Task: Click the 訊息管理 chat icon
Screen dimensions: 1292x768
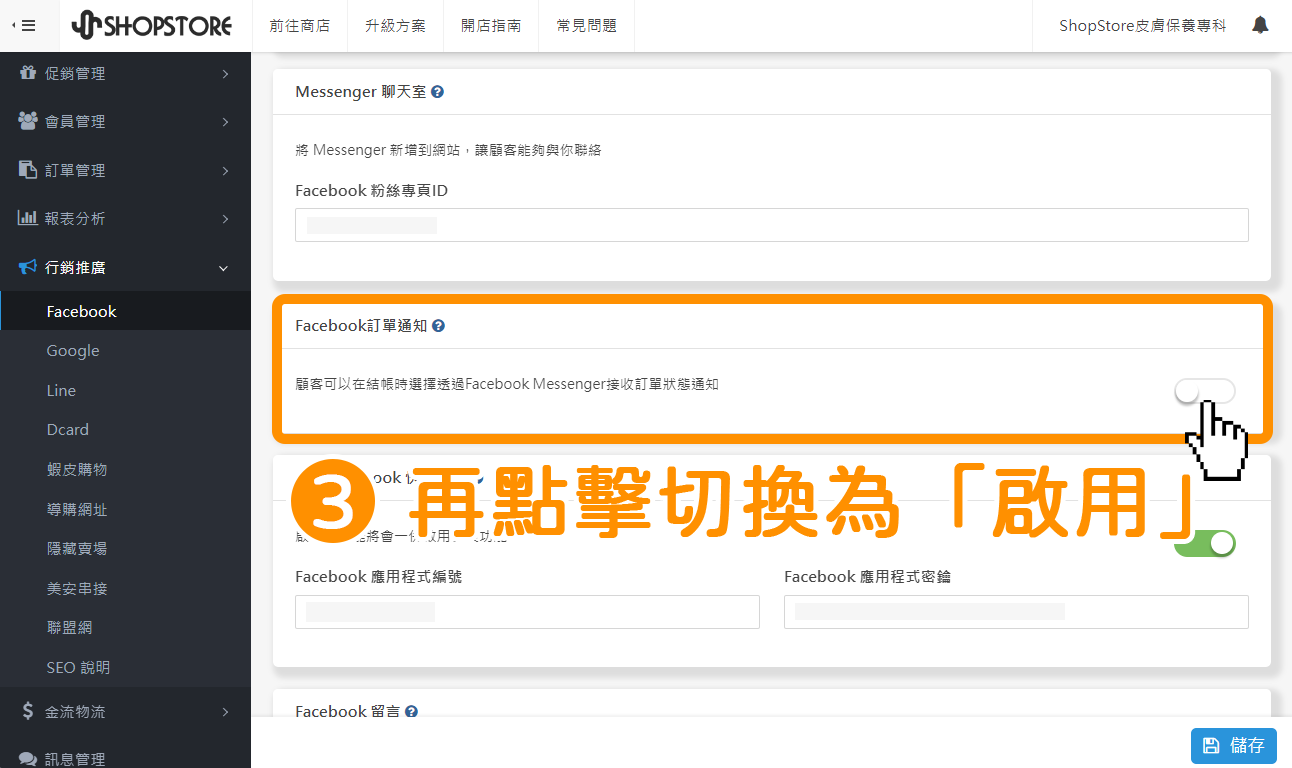Action: point(28,759)
